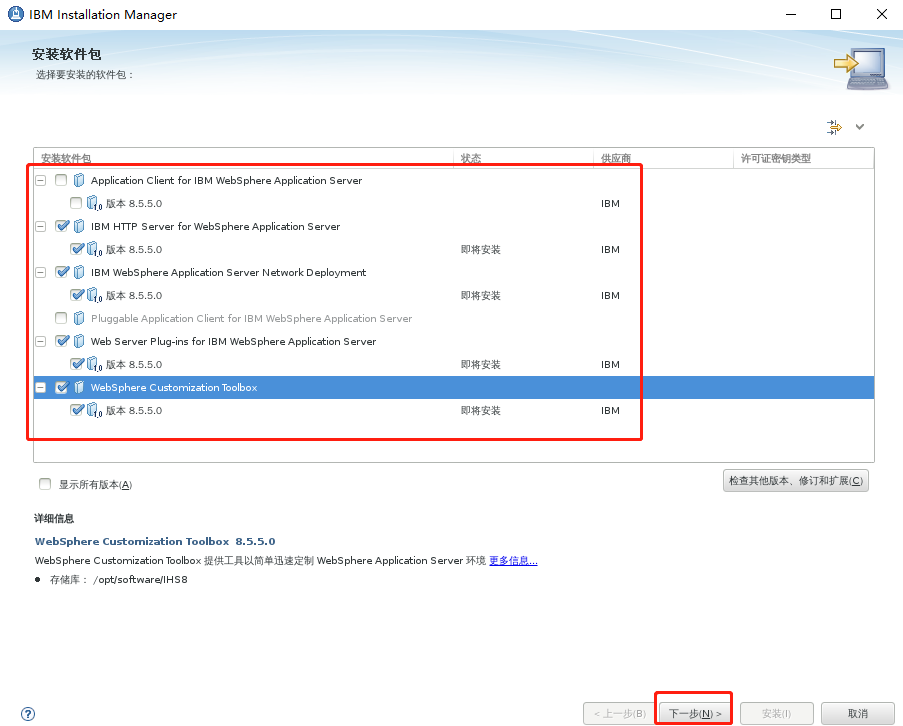903x726 pixels.
Task: Click the package icon beside Network Deployment entry
Action: 79,271
